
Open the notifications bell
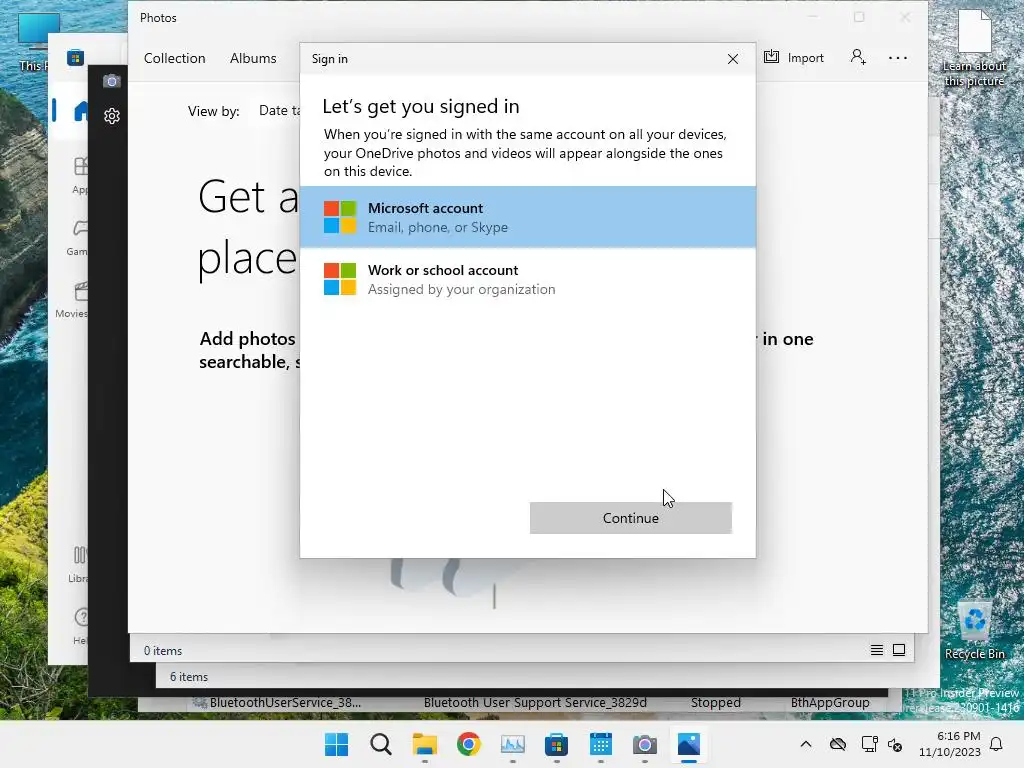point(997,744)
